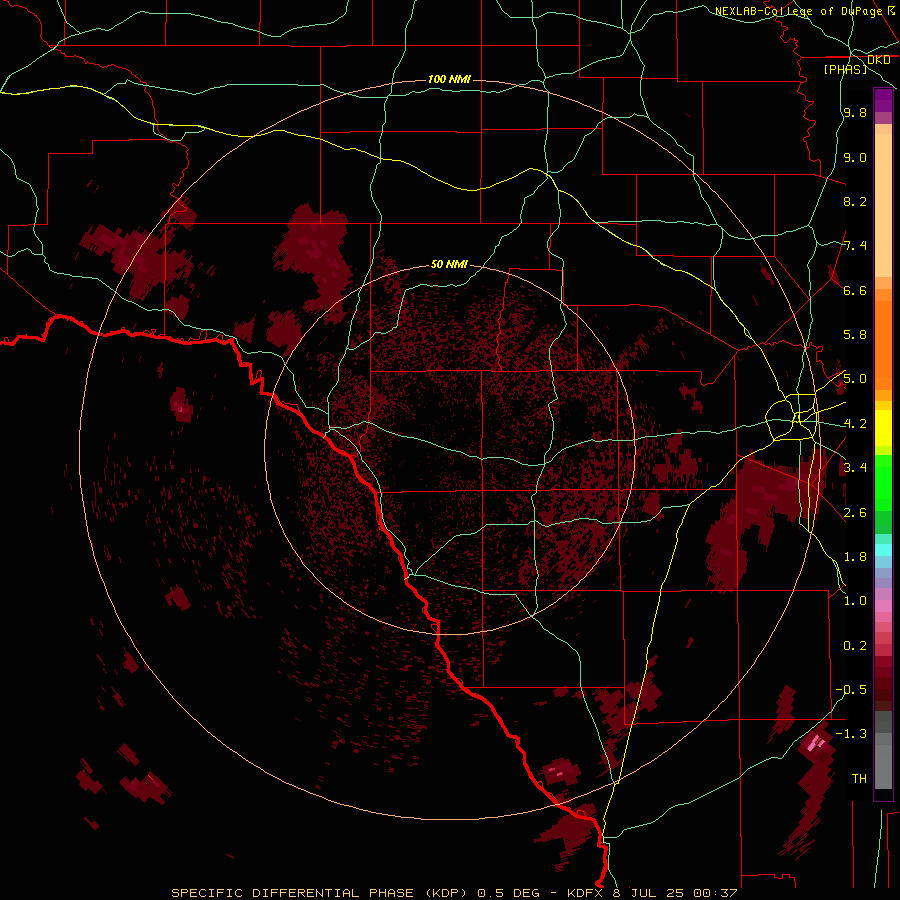
Task: Click the 6.6 value on the color scale
Action: (x=855, y=290)
